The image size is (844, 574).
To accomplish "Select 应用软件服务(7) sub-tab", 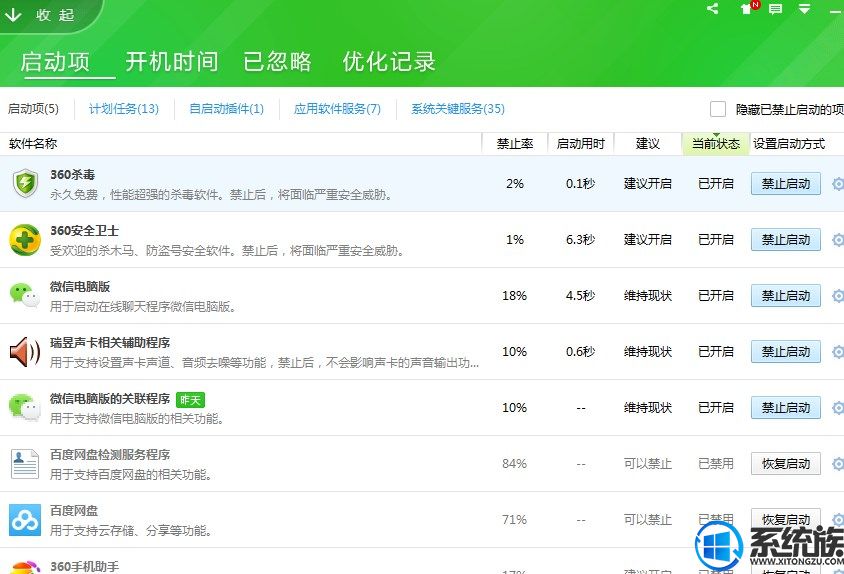I will click(x=337, y=109).
